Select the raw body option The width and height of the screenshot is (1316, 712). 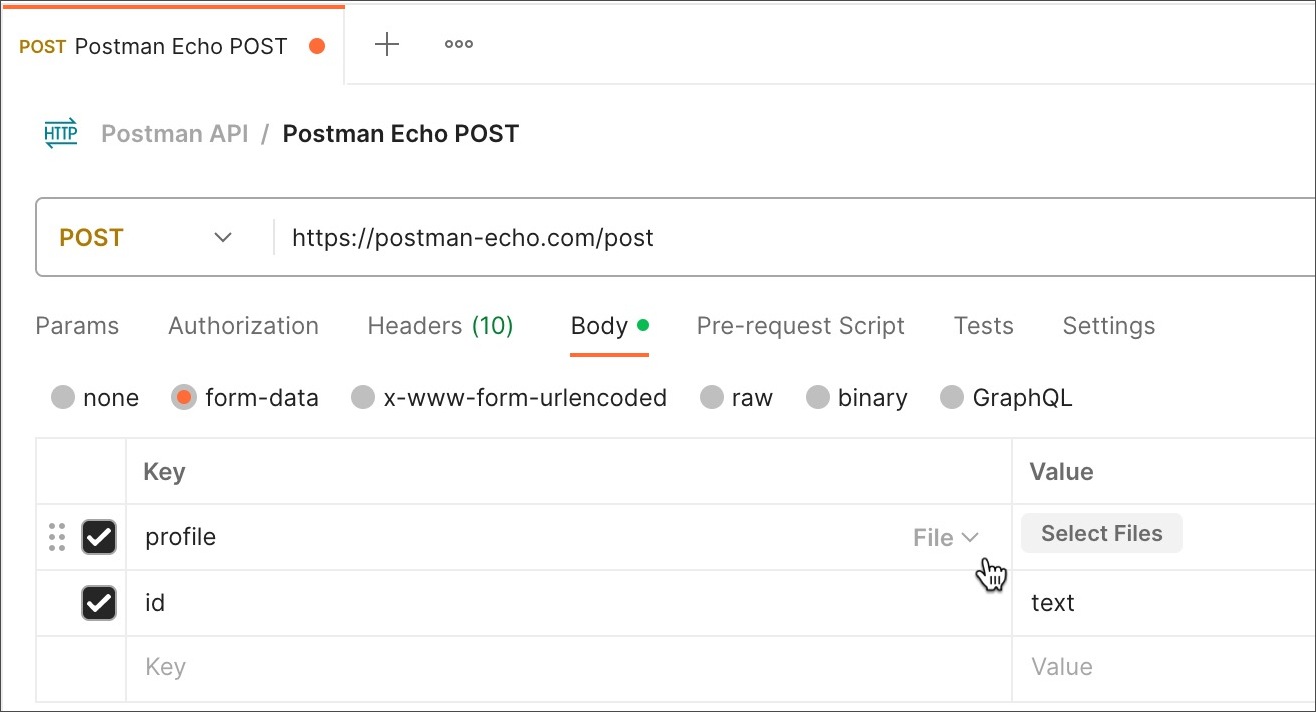pos(712,398)
